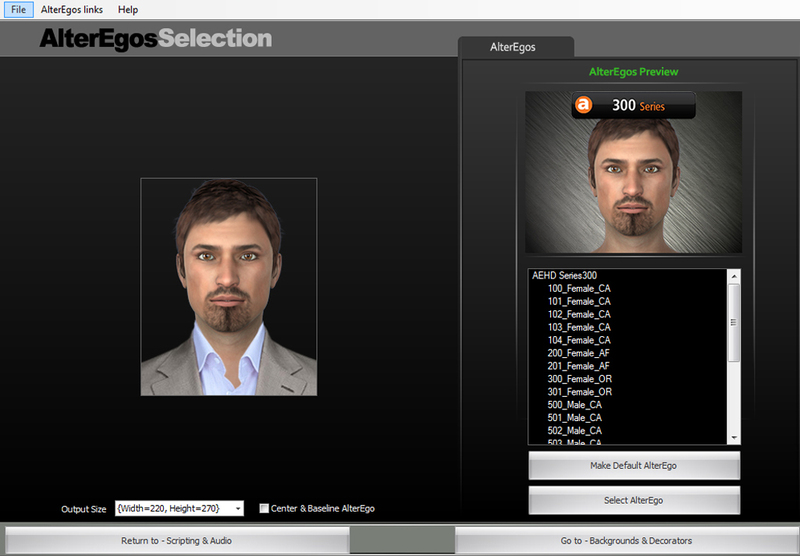Image resolution: width=800 pixels, height=556 pixels.
Task: Click Select AlterEgo button
Action: pyautogui.click(x=634, y=500)
